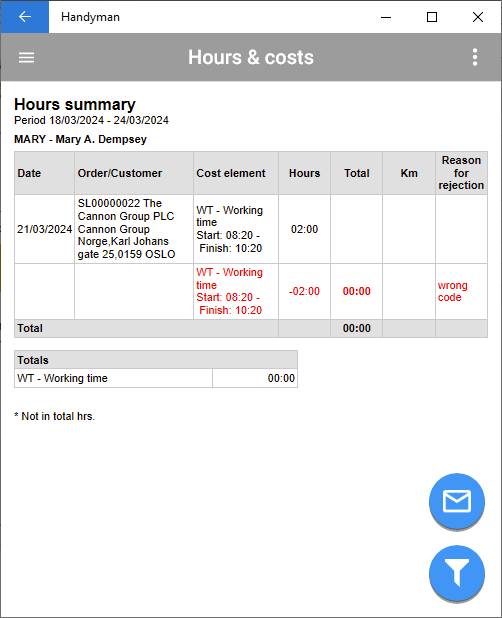Maximize the Handyman window
The height and width of the screenshot is (618, 502).
[x=432, y=17]
